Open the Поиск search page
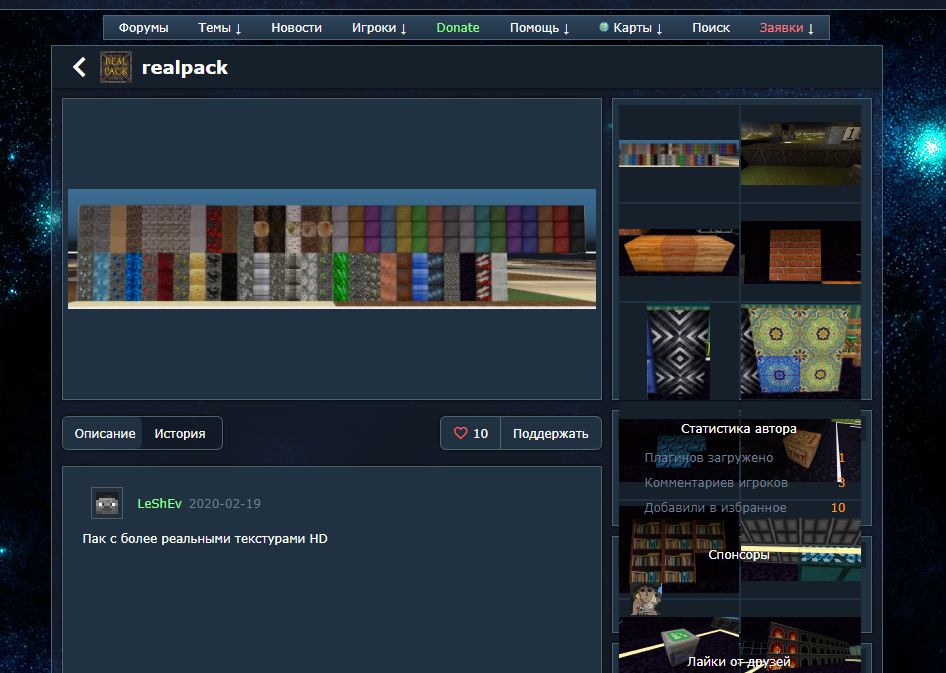Viewport: 946px width, 673px height. 711,28
